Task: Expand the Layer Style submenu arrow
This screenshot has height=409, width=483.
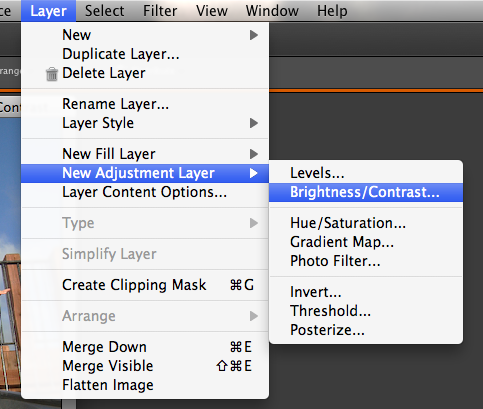Action: click(x=254, y=123)
